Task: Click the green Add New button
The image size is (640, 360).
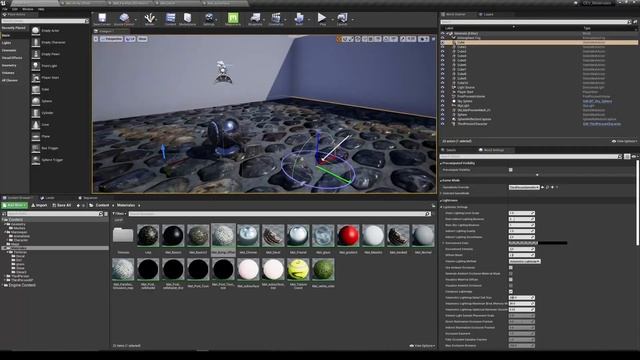Action: pos(14,205)
